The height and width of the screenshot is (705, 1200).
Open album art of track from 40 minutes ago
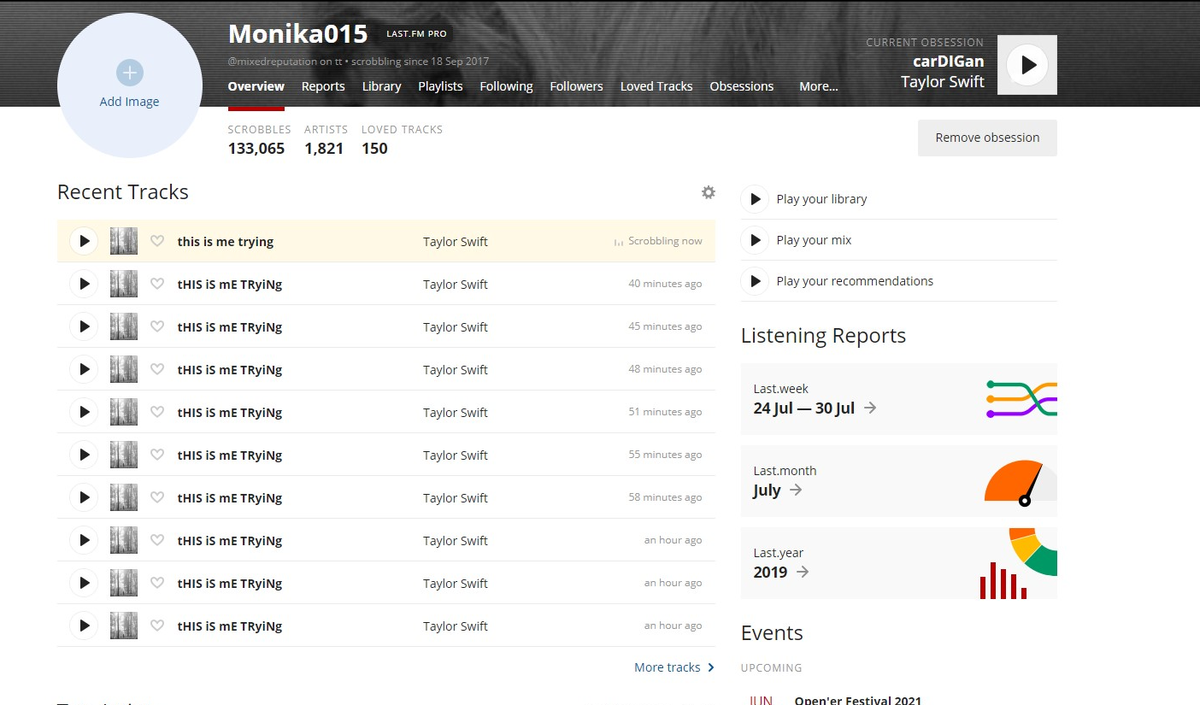pyautogui.click(x=123, y=284)
